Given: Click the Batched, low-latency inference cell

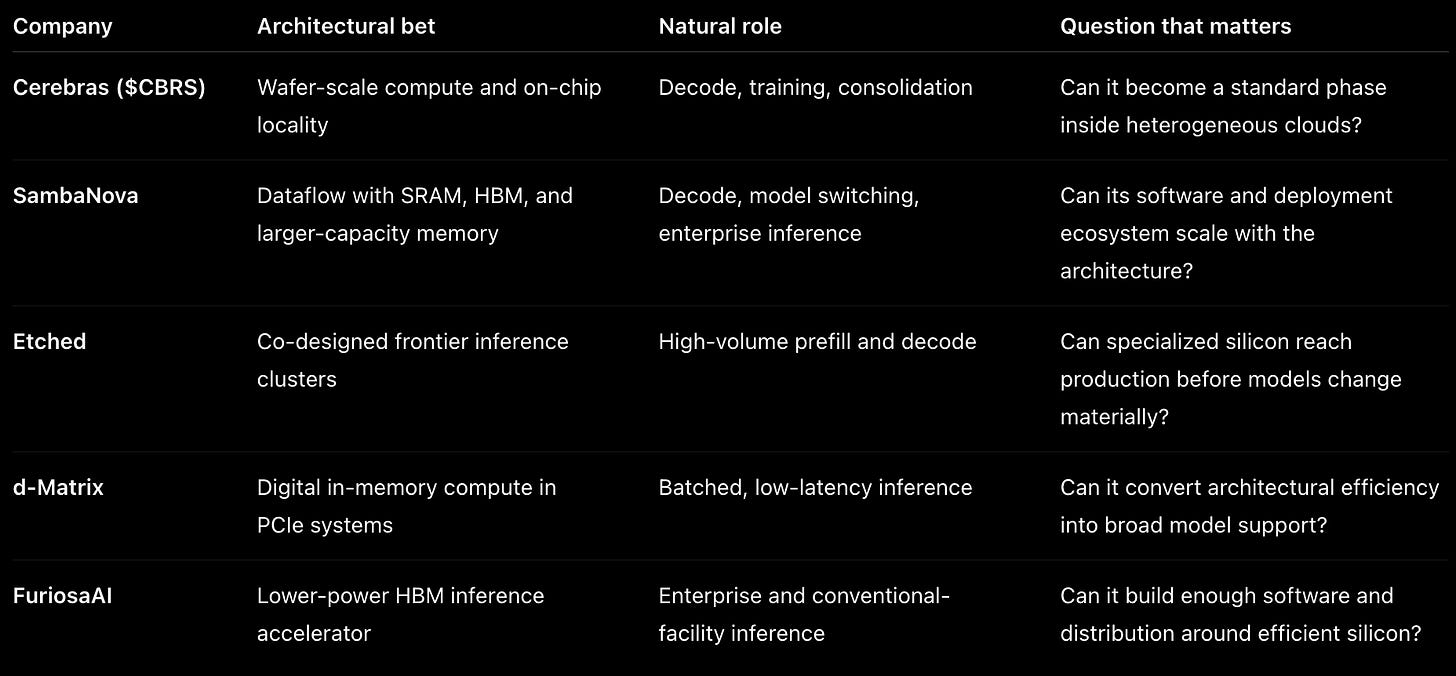Looking at the screenshot, I should (x=816, y=488).
